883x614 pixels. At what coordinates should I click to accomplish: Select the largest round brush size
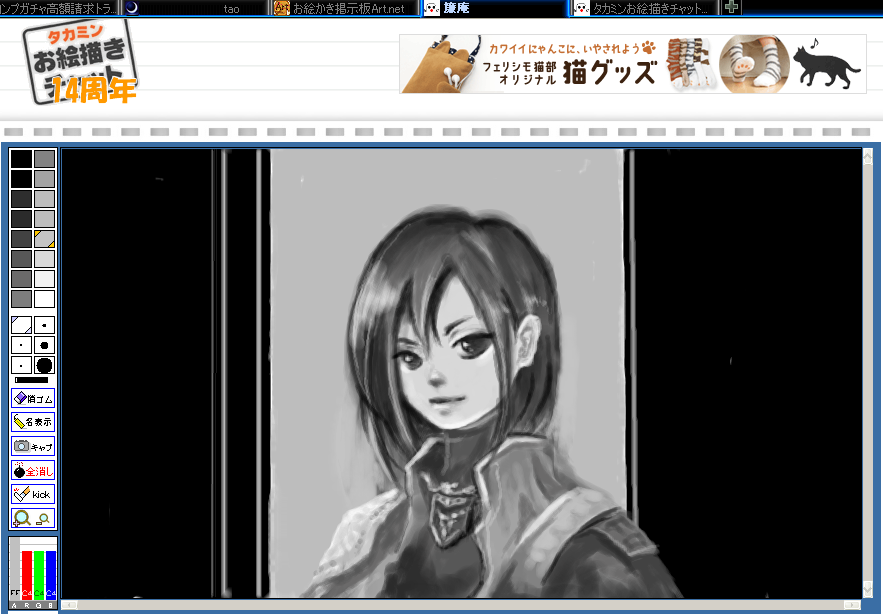click(44, 365)
